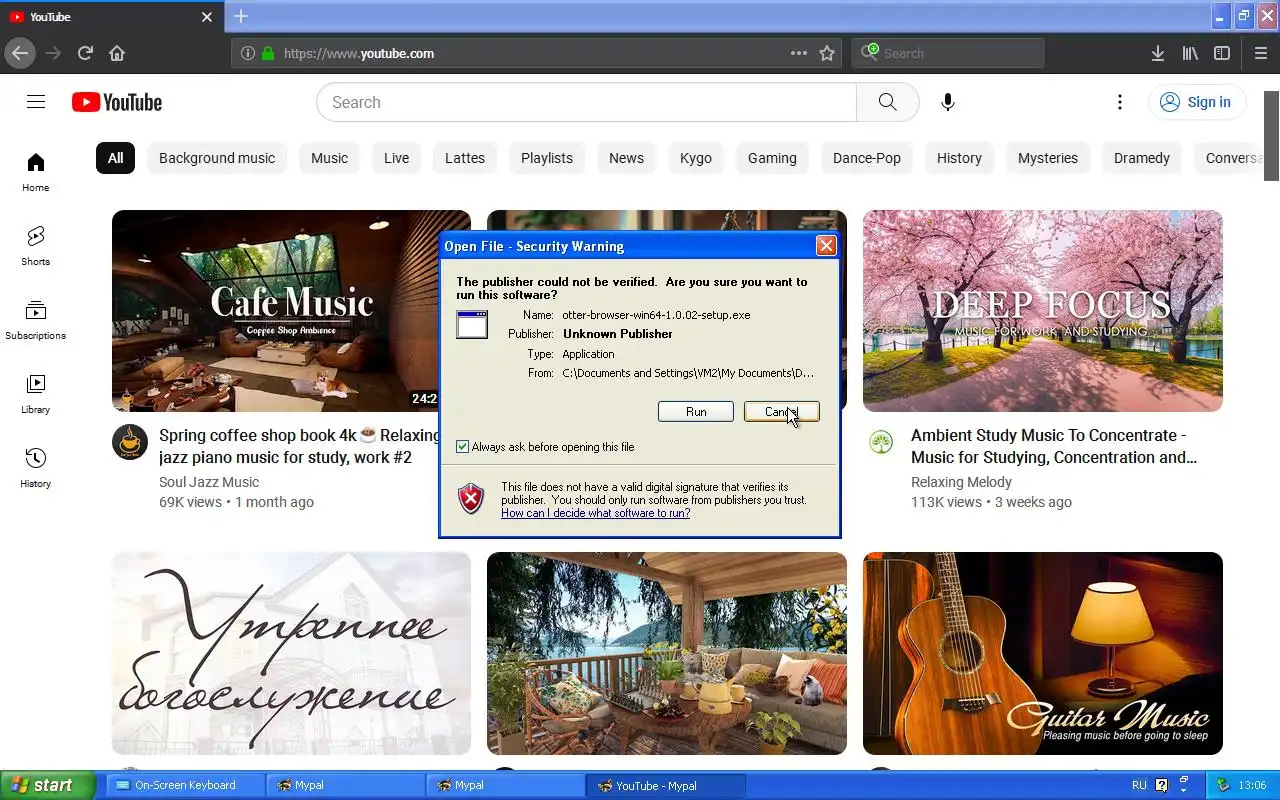
Task: Select the Mysteries filter chip
Action: pyautogui.click(x=1048, y=158)
